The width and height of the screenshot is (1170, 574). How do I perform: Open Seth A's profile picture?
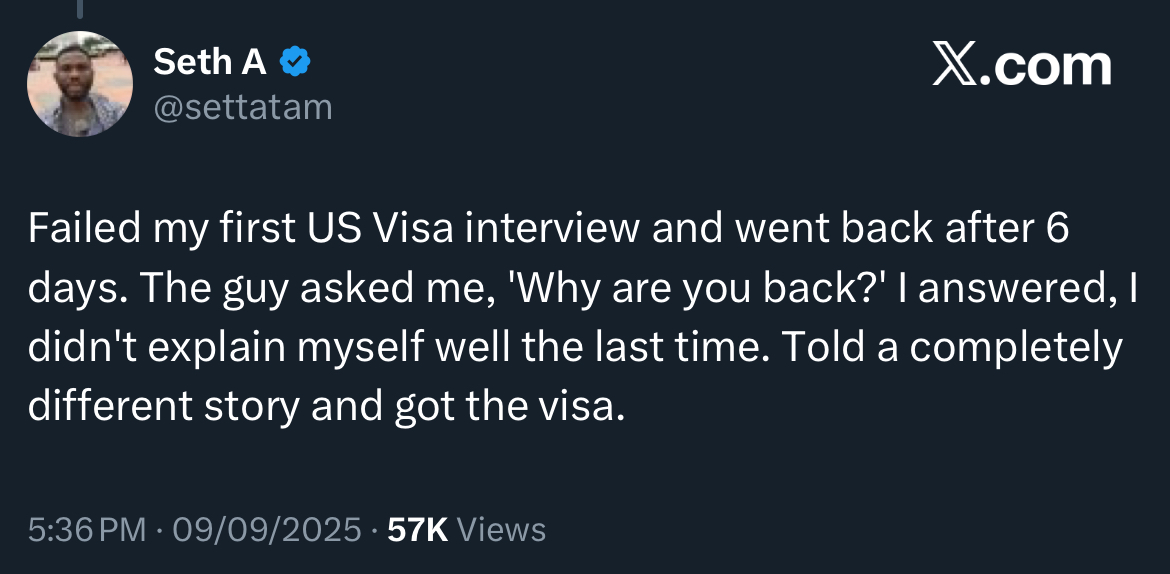click(80, 84)
